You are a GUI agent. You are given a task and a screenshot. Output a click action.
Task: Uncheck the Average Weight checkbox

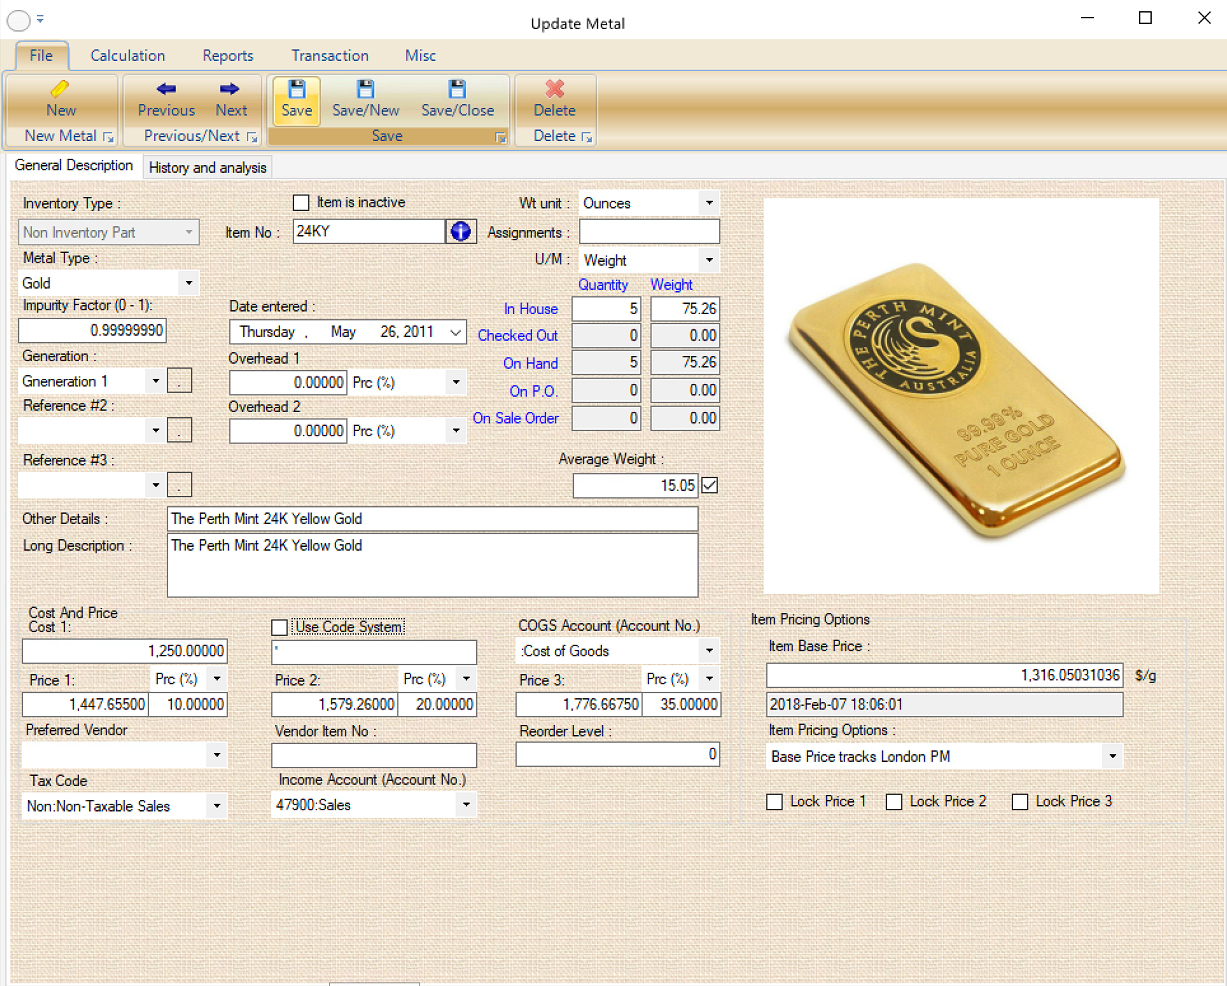click(x=710, y=485)
